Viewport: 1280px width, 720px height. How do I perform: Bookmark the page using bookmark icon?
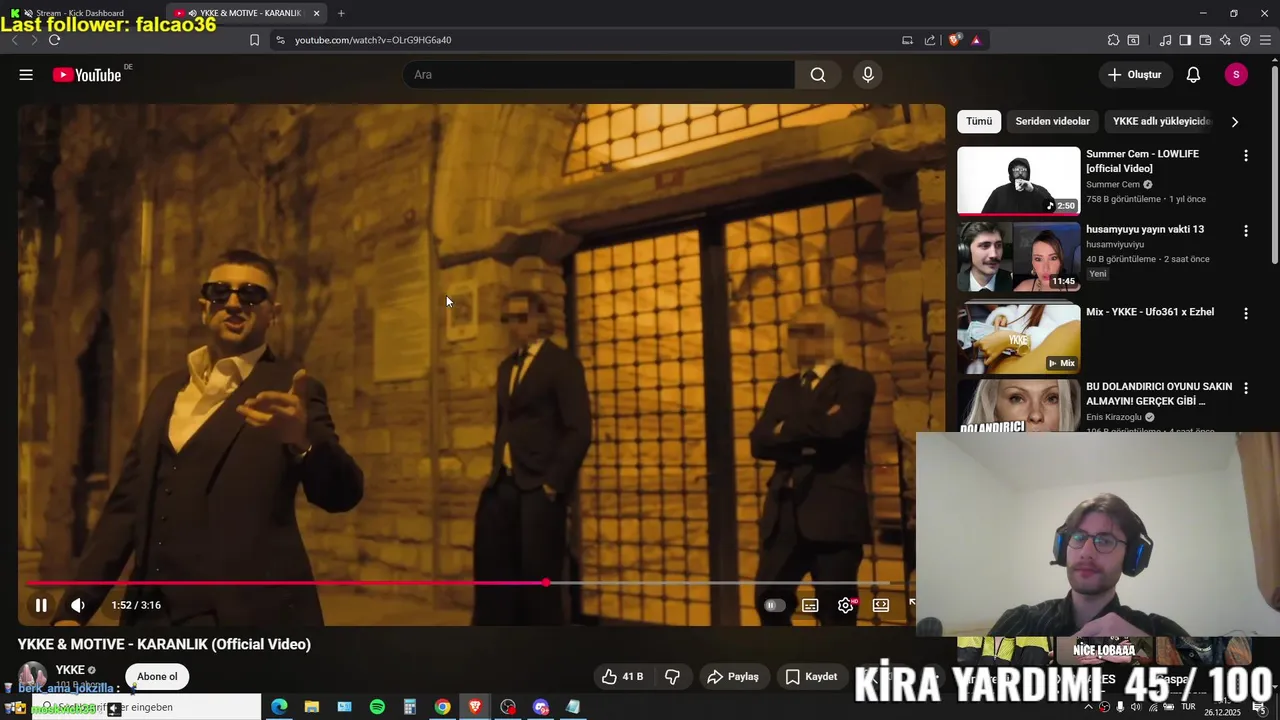click(x=254, y=40)
